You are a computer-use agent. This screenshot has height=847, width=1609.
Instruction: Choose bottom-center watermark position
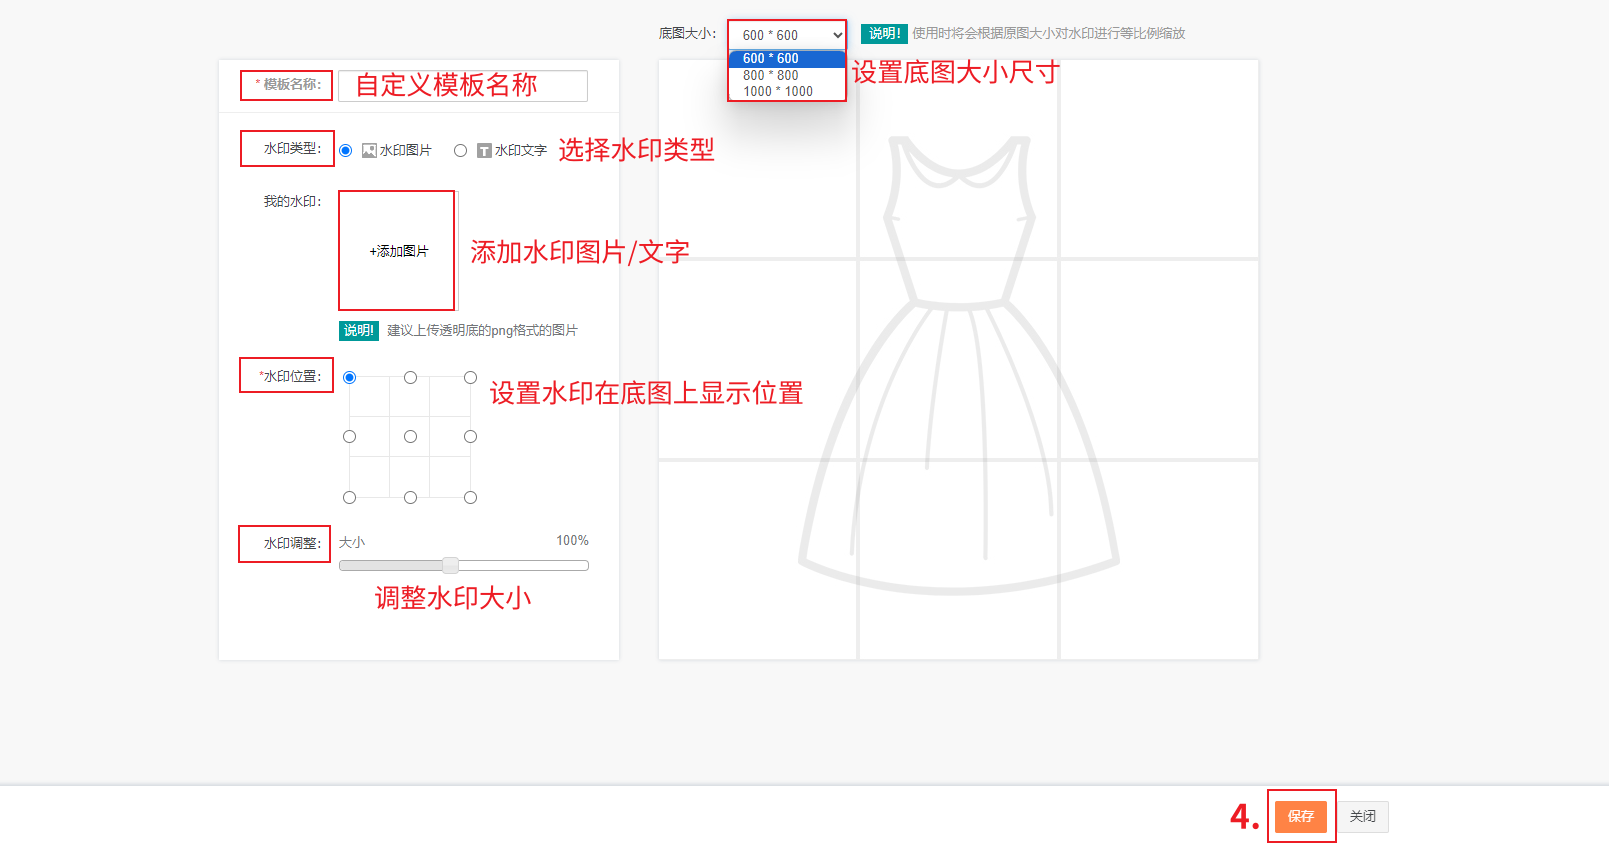tap(410, 497)
